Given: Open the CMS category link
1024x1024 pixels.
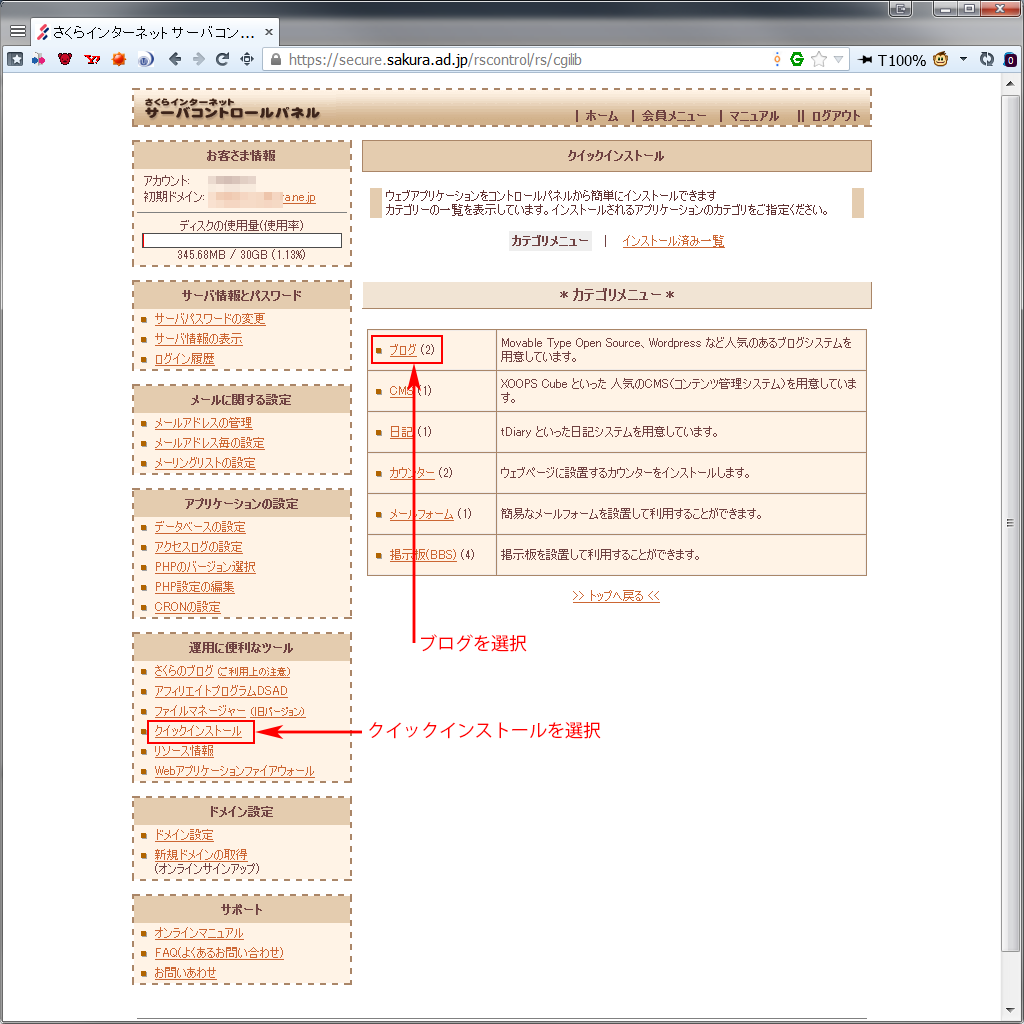Looking at the screenshot, I should (402, 391).
